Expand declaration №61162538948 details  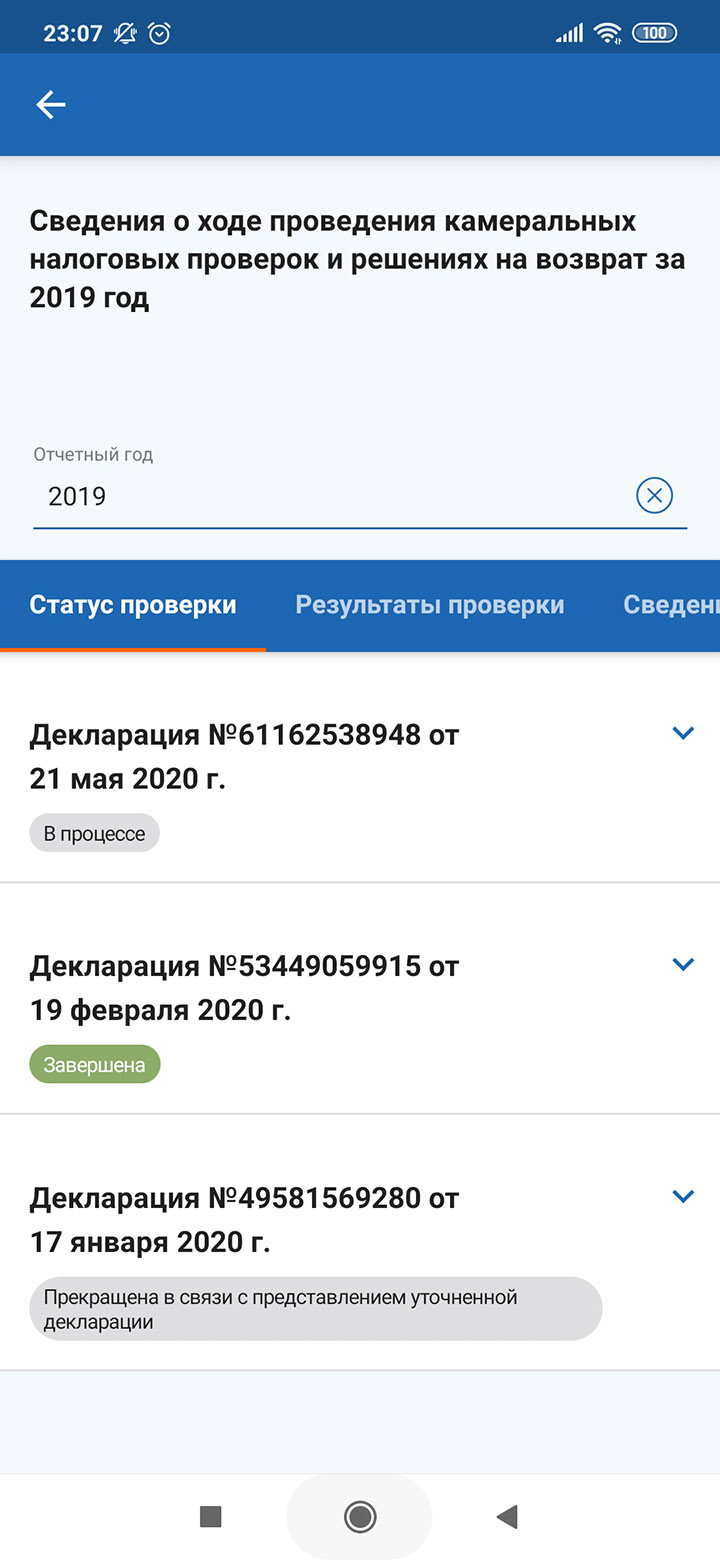point(683,733)
